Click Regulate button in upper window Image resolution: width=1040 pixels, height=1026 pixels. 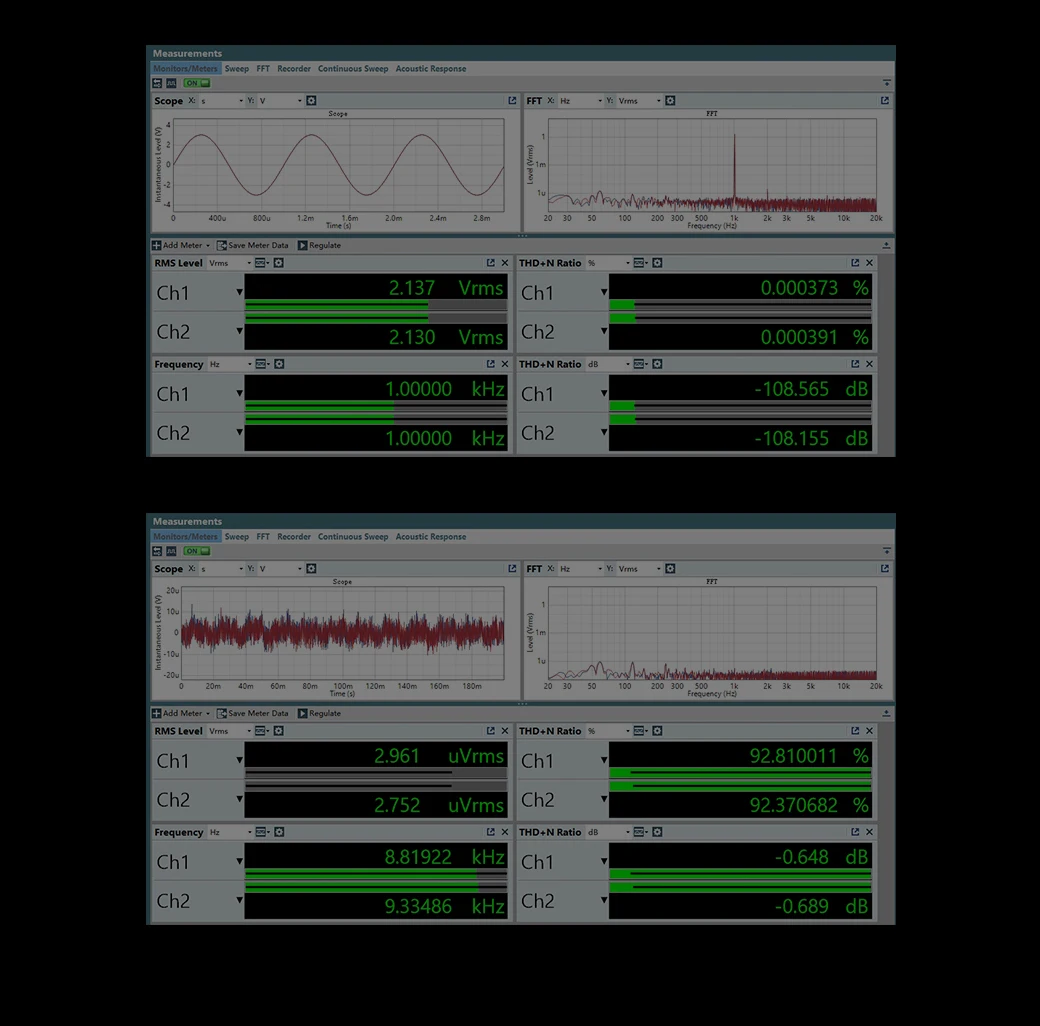click(319, 245)
